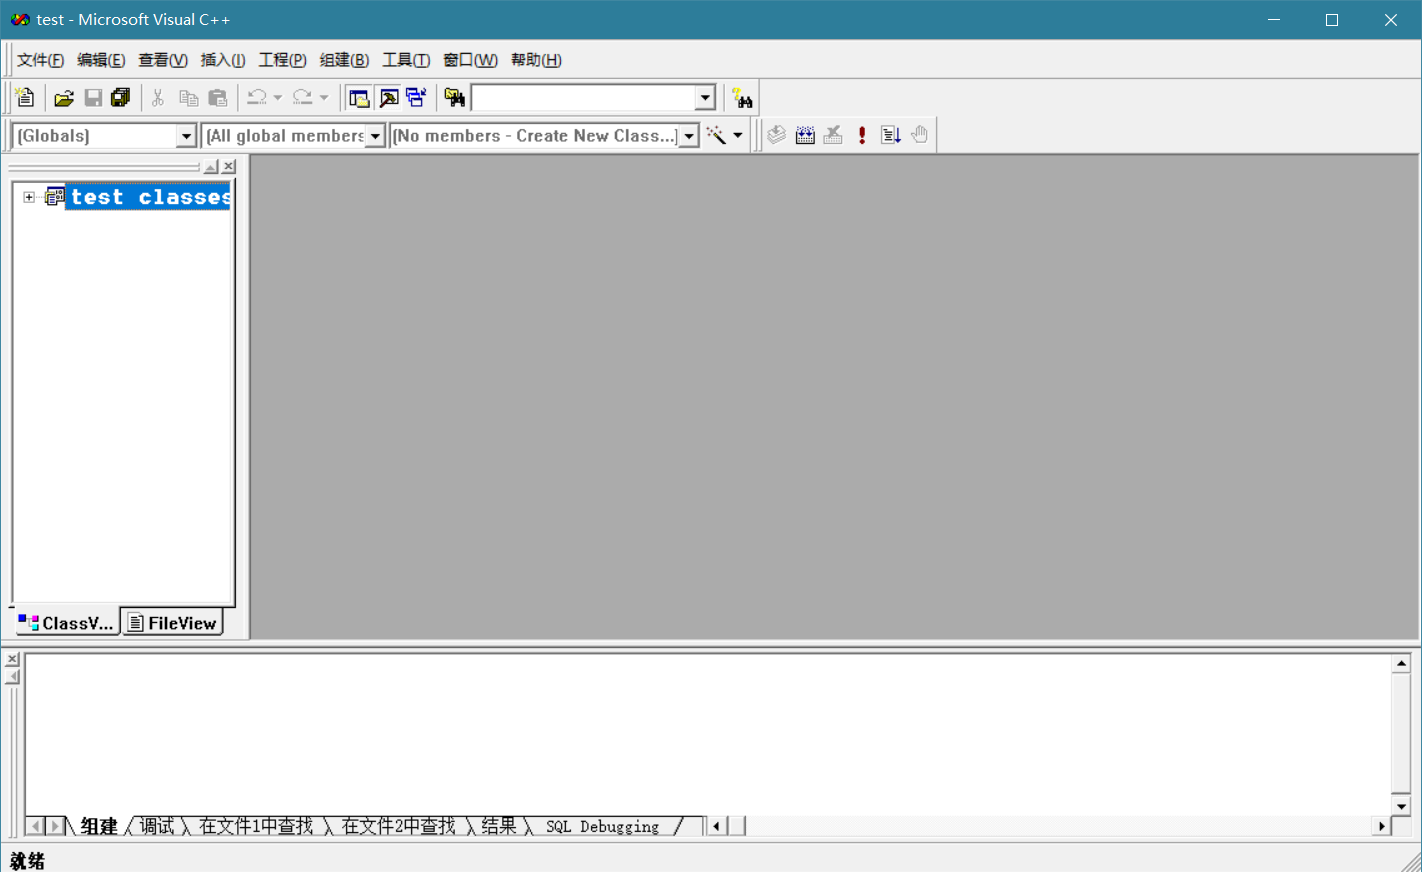Switch to the FileView tab

[x=173, y=623]
